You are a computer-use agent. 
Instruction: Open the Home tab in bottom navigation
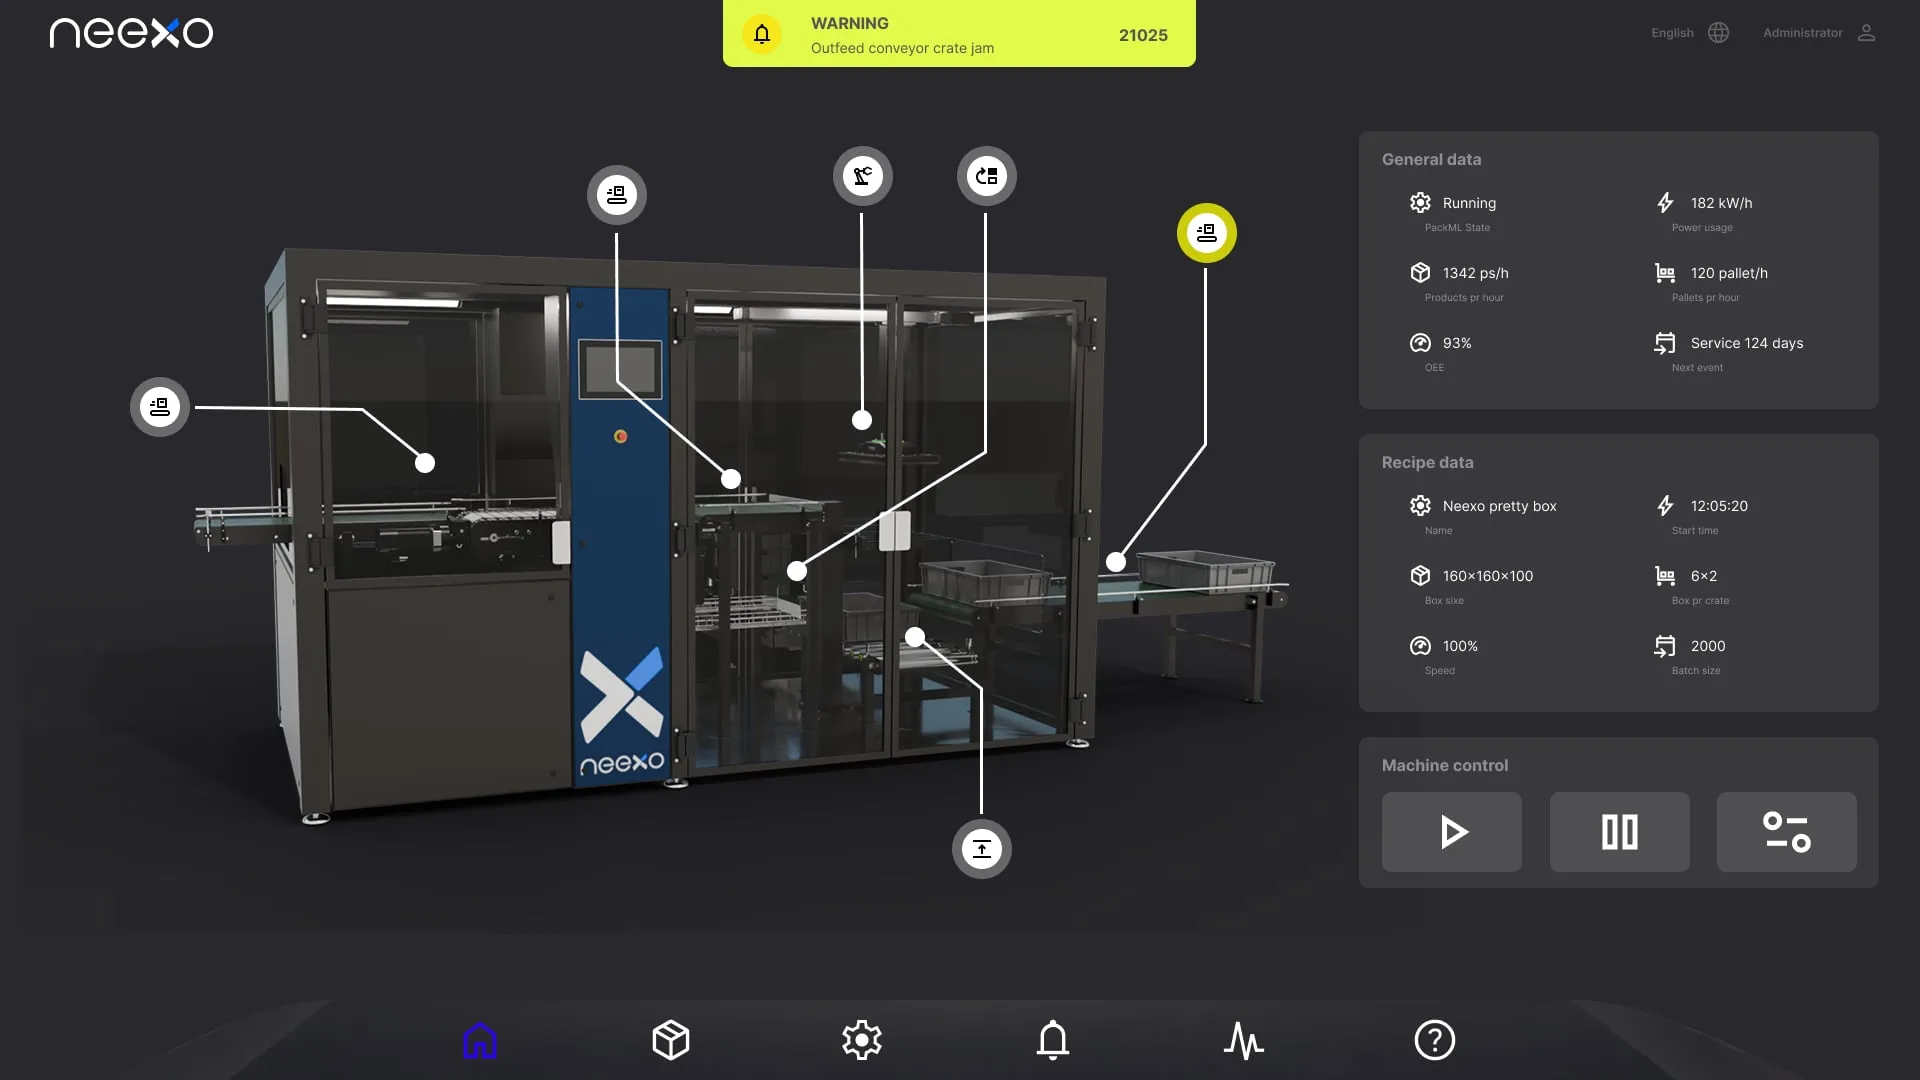(x=480, y=1040)
